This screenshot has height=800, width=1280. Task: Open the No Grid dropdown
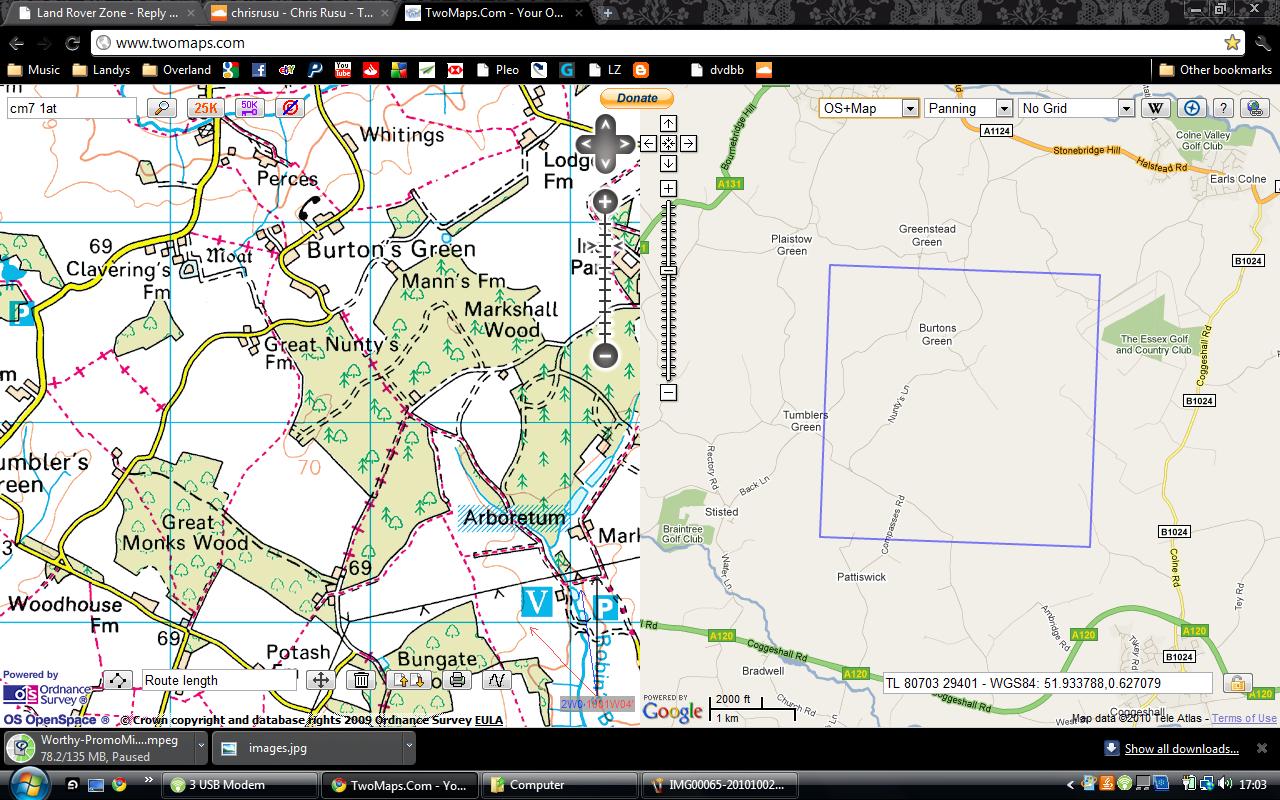pos(1076,108)
